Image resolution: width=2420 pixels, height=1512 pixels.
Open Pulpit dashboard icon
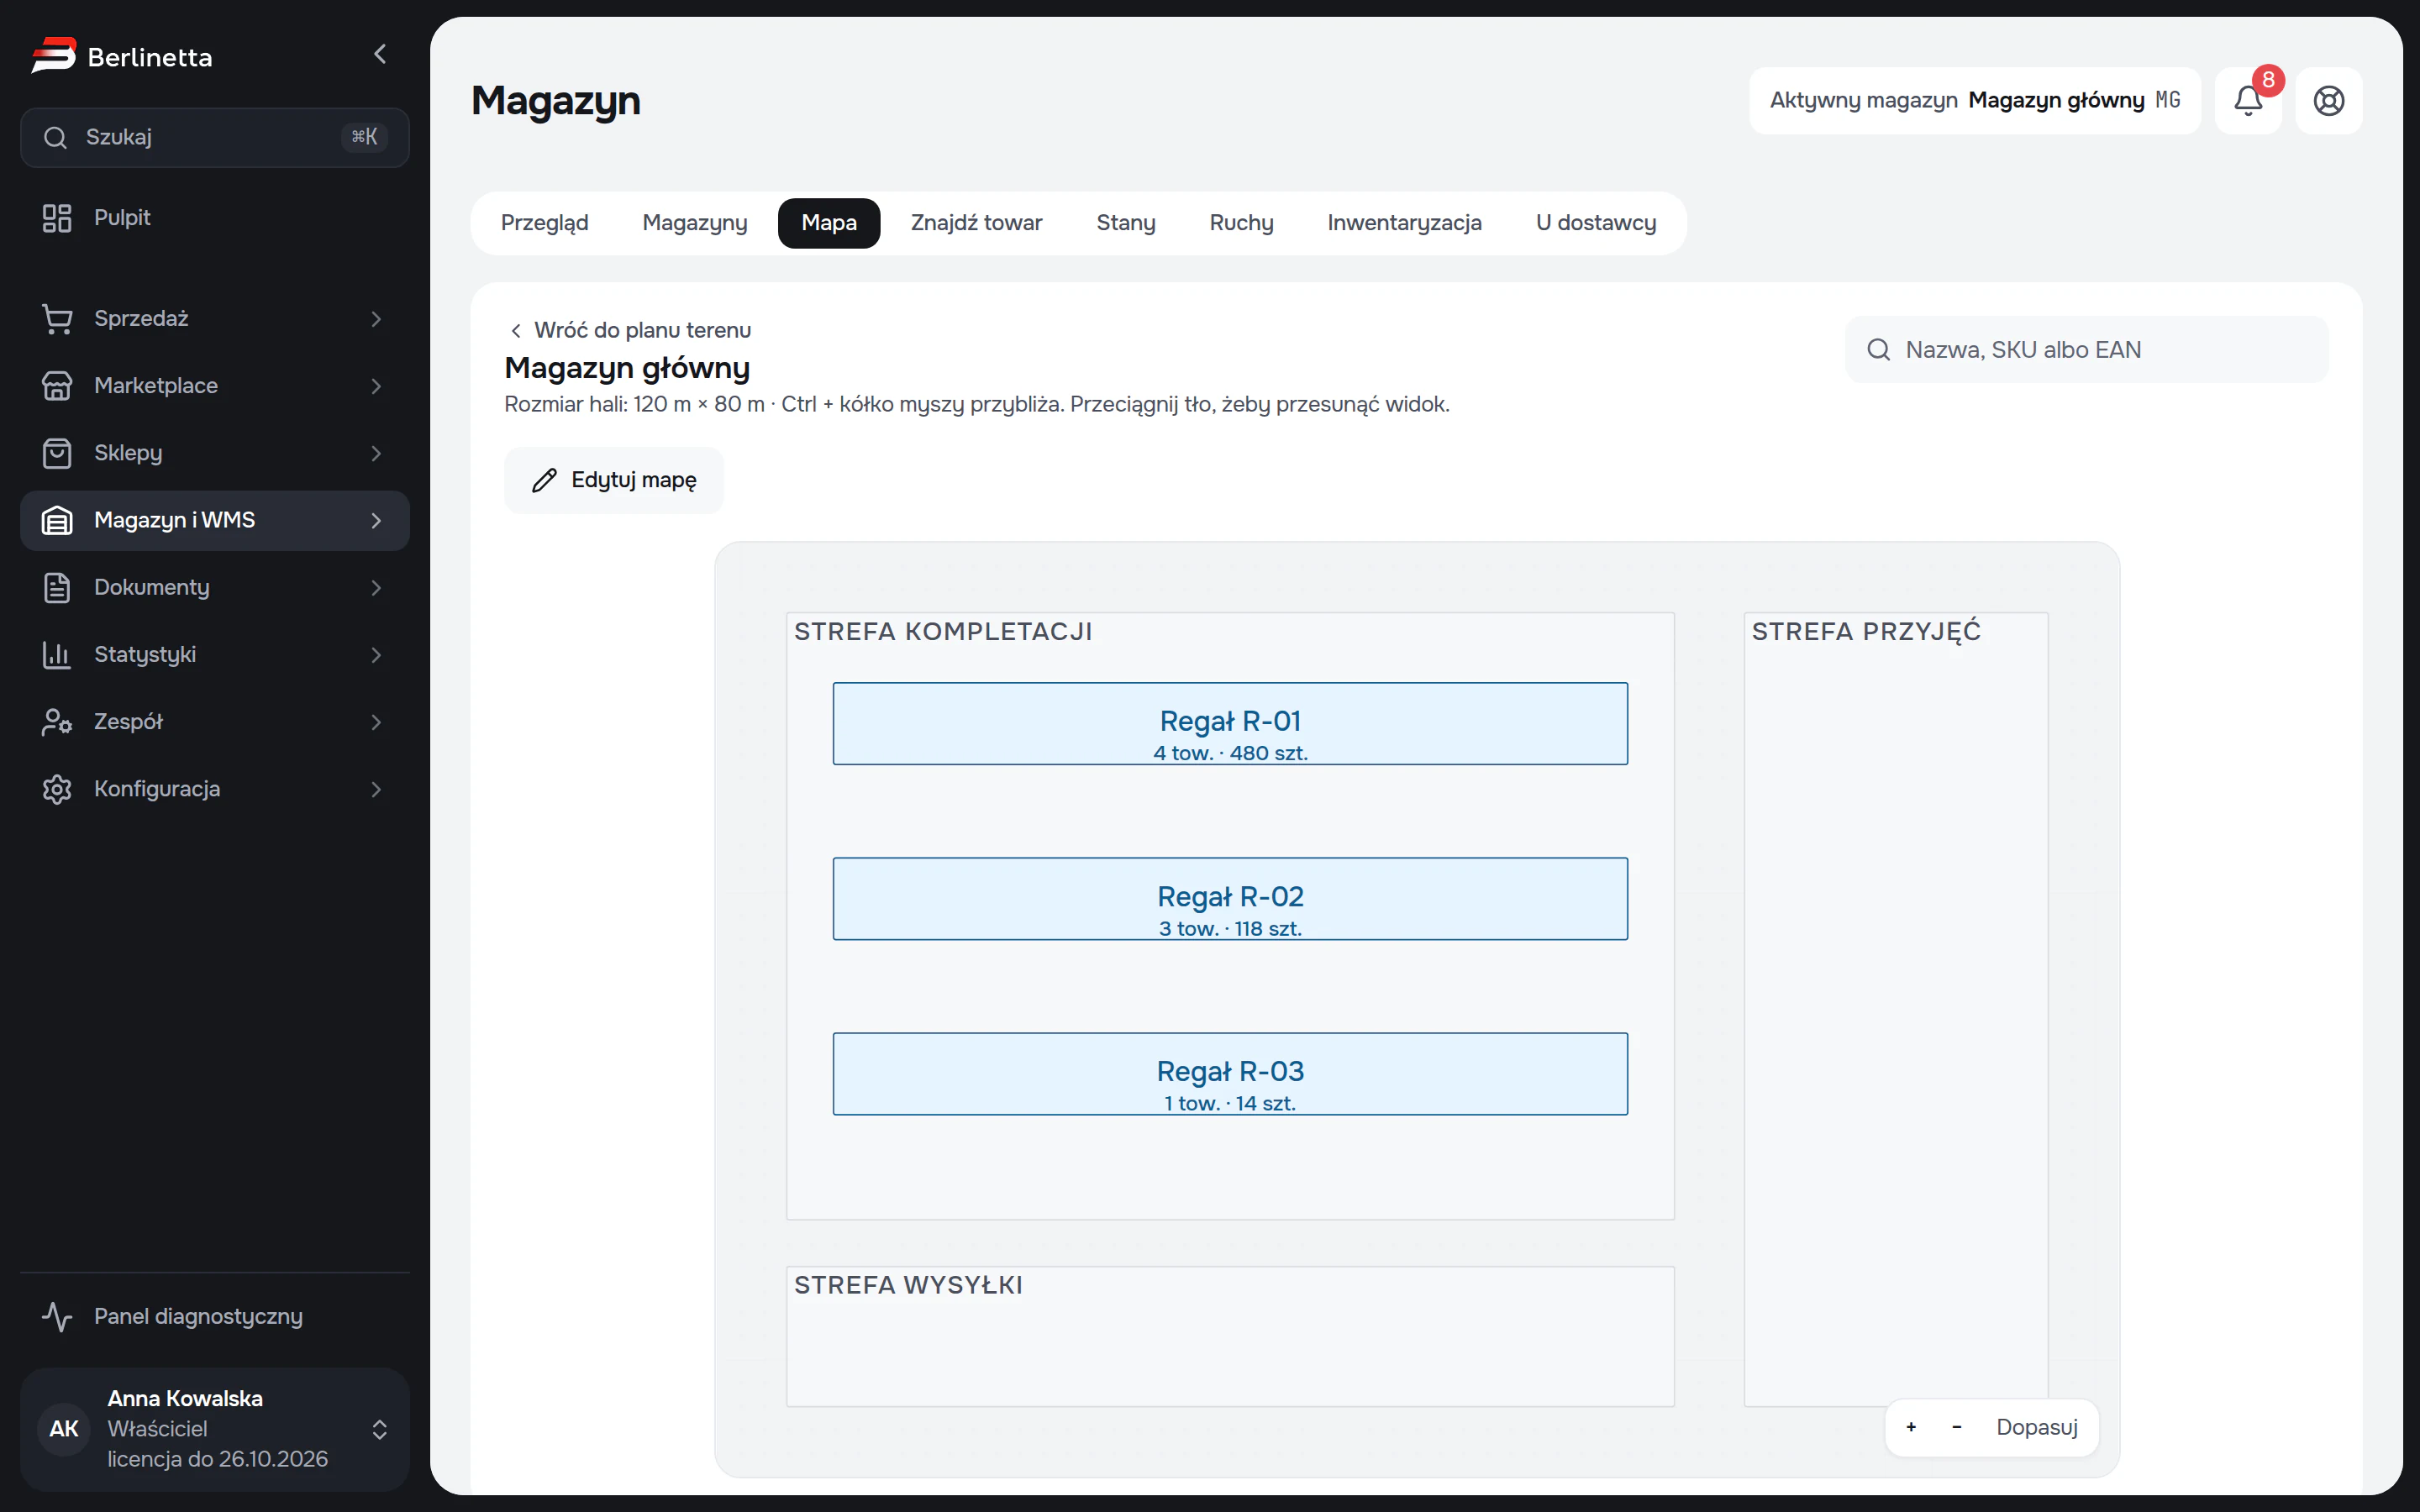[x=57, y=218]
